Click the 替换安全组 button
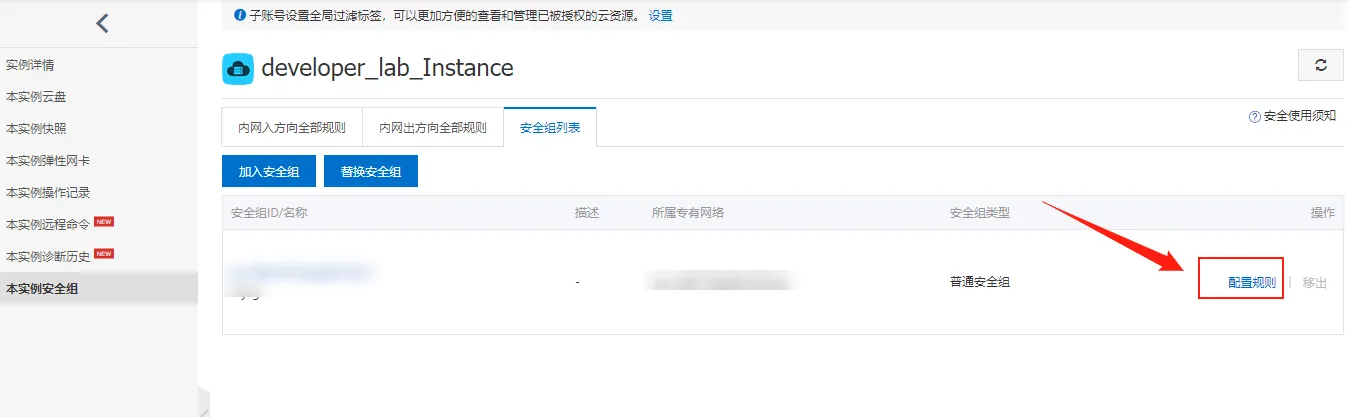This screenshot has height=417, width=1349. [x=371, y=171]
